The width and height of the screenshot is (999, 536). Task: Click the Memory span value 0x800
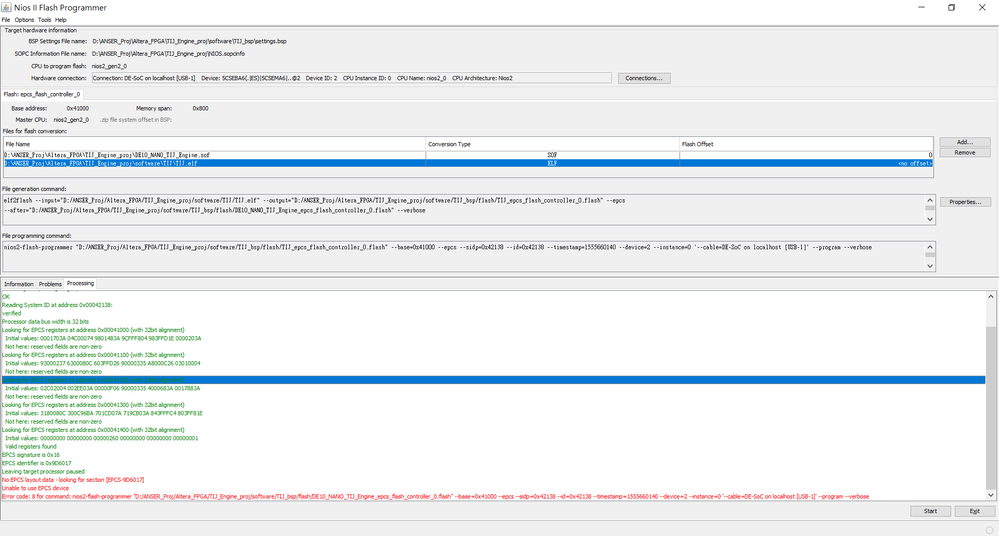pyautogui.click(x=201, y=108)
